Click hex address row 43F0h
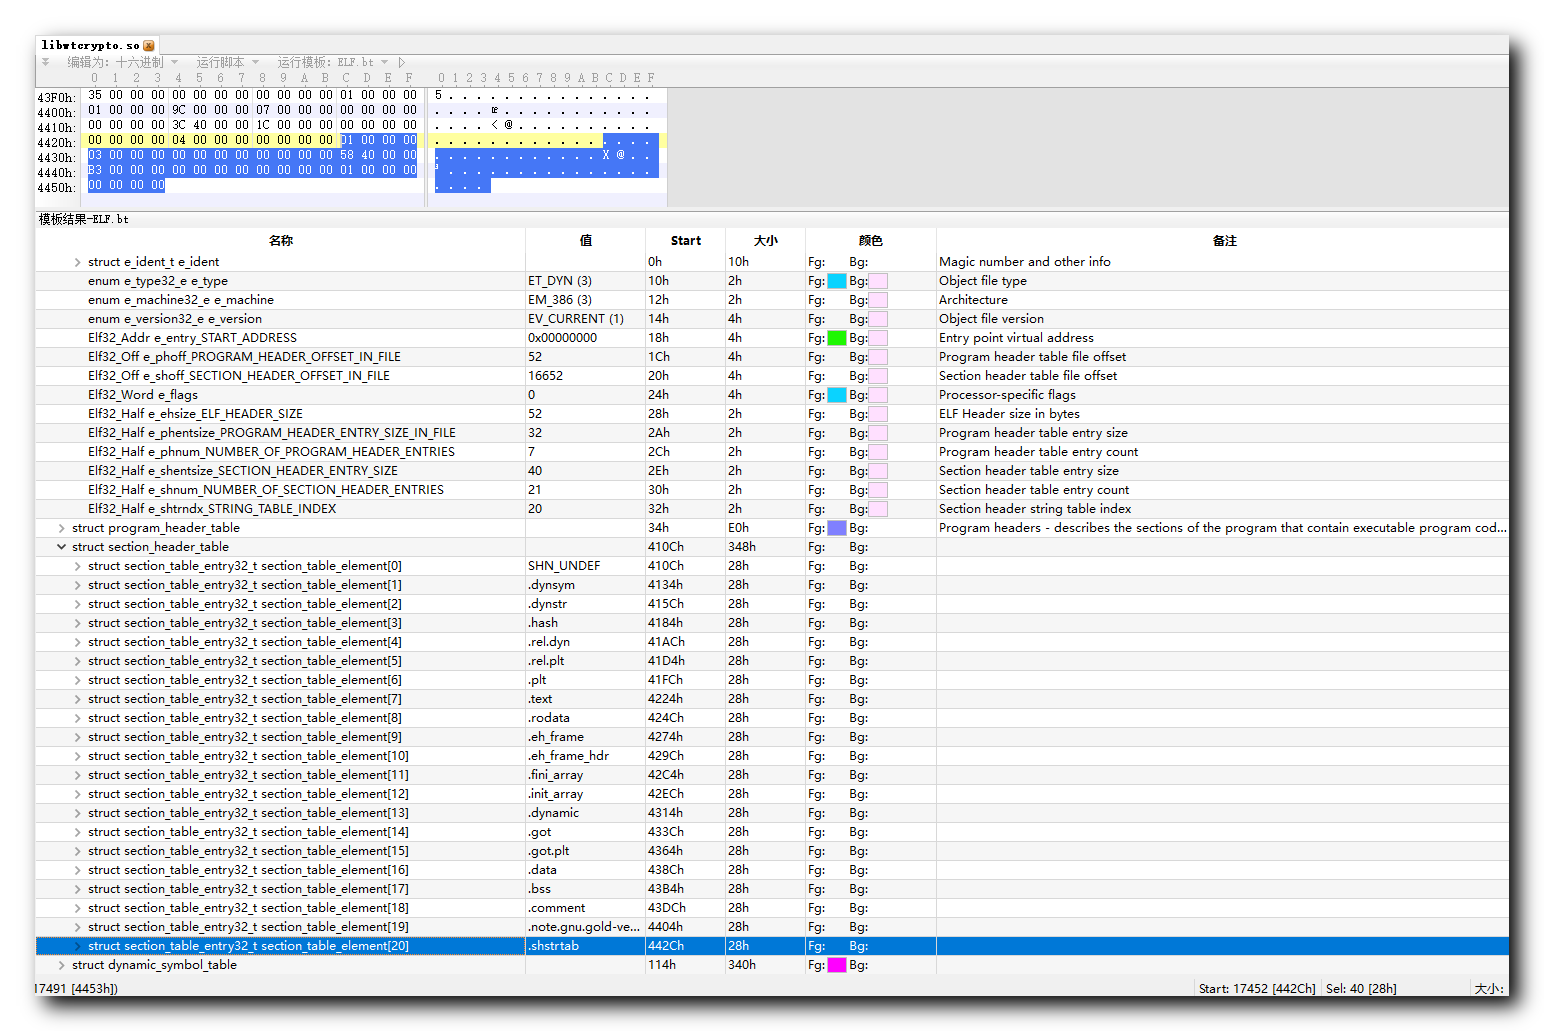This screenshot has height=1031, width=1544. pos(56,98)
